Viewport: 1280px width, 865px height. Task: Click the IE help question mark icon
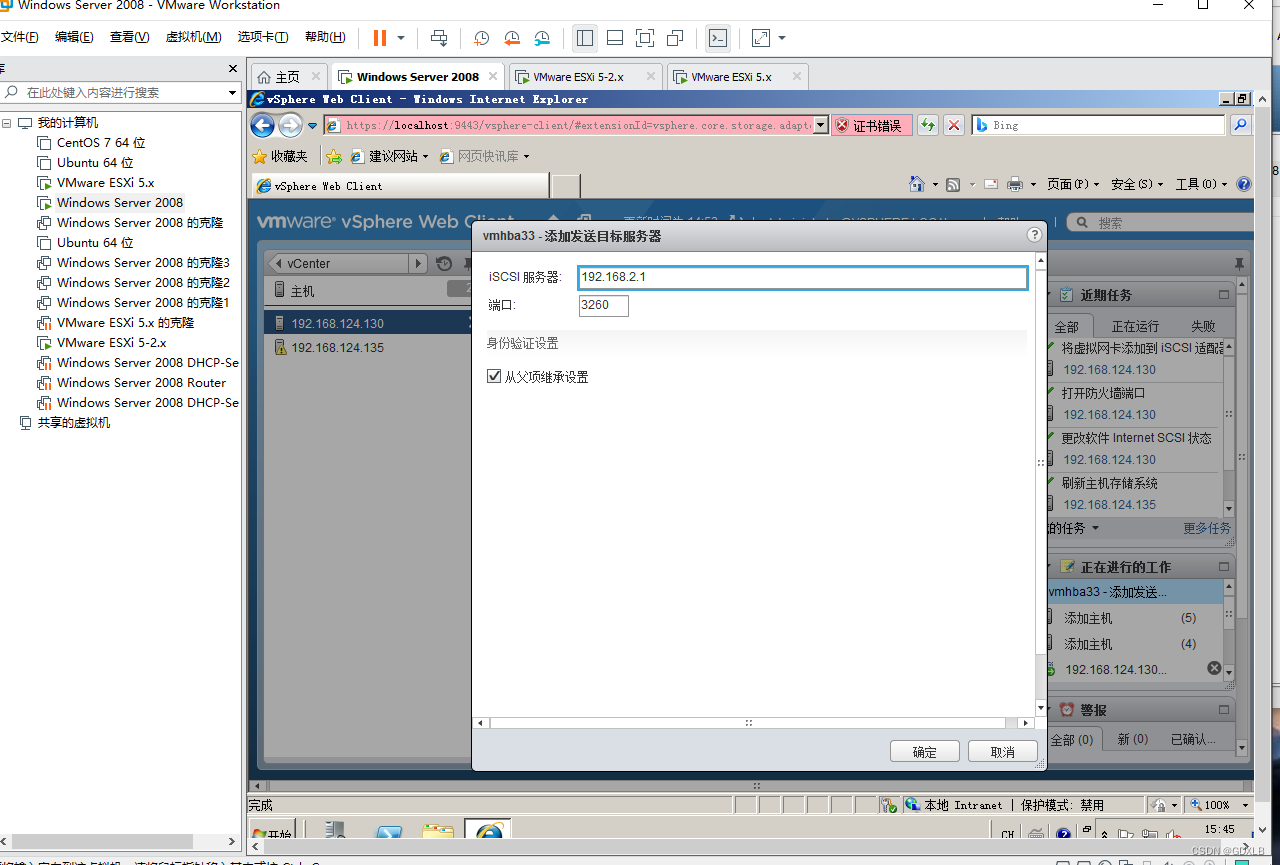point(1243,184)
